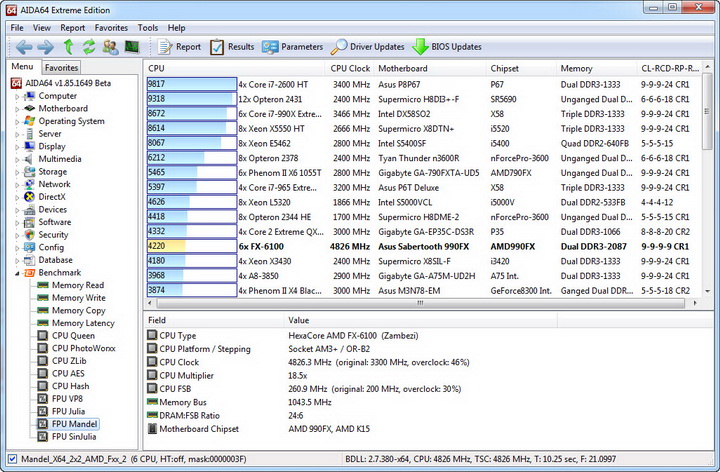Open the Memory Copy benchmark

click(x=79, y=310)
